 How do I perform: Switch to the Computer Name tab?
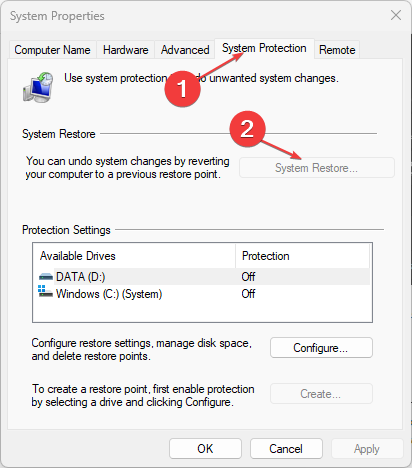point(52,50)
